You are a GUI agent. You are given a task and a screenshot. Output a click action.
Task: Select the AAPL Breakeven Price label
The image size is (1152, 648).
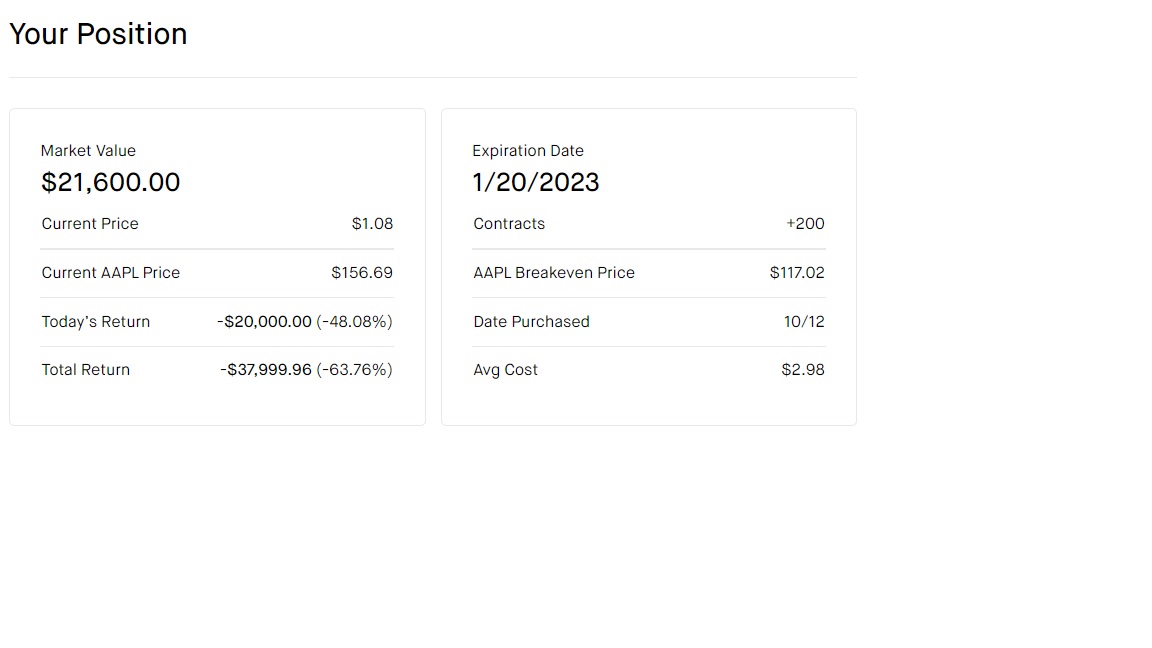(x=554, y=273)
